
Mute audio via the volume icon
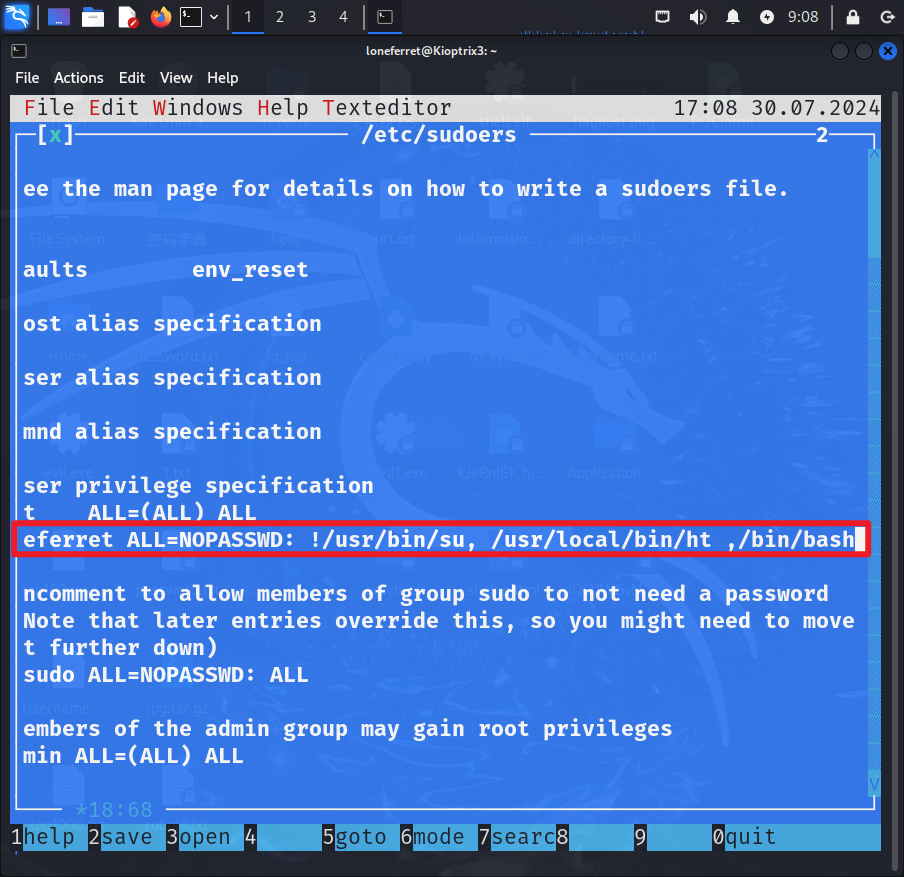click(x=697, y=17)
